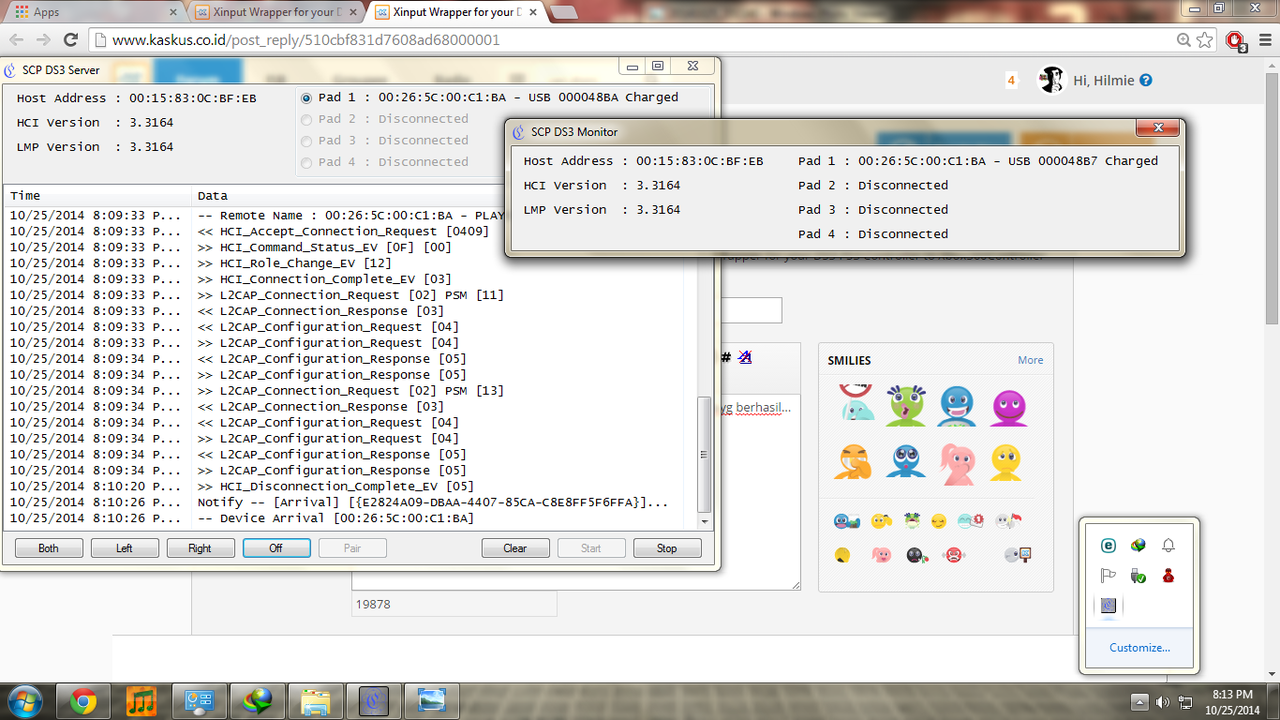Click the SCP DS3 Monitor title bar icon
The width and height of the screenshot is (1280, 720).
click(x=519, y=131)
